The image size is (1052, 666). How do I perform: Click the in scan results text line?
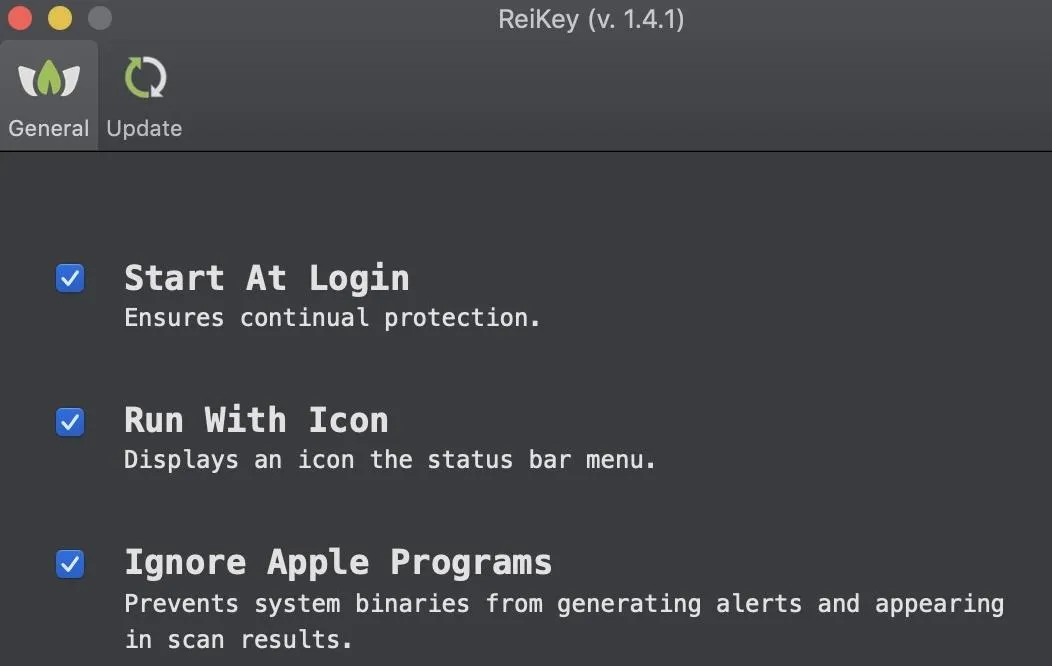(x=238, y=639)
